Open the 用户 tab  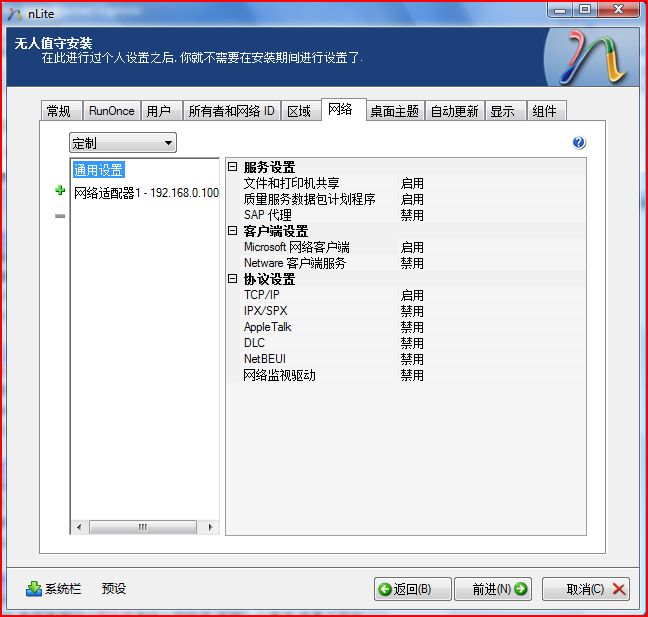(x=161, y=111)
